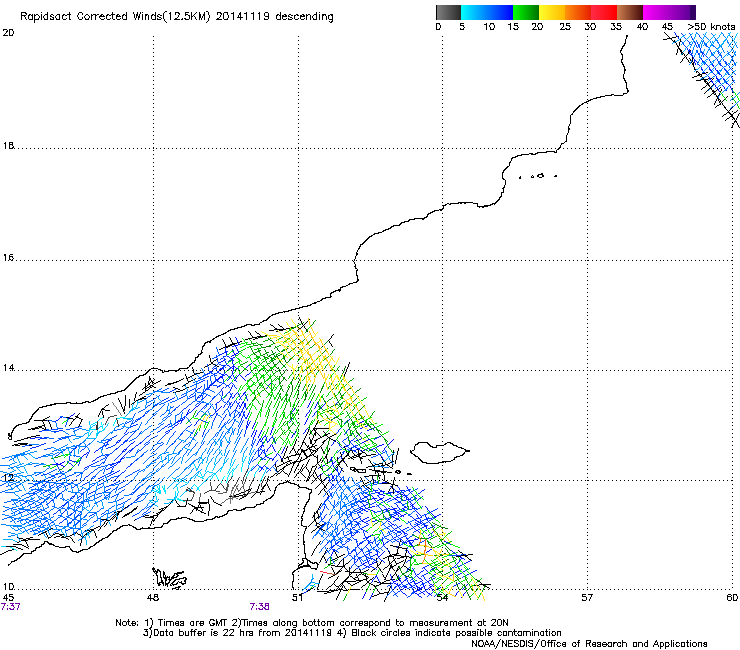Image resolution: width=740 pixels, height=650 pixels.
Task: Click the '45' label under the color bar
Action: click(667, 27)
